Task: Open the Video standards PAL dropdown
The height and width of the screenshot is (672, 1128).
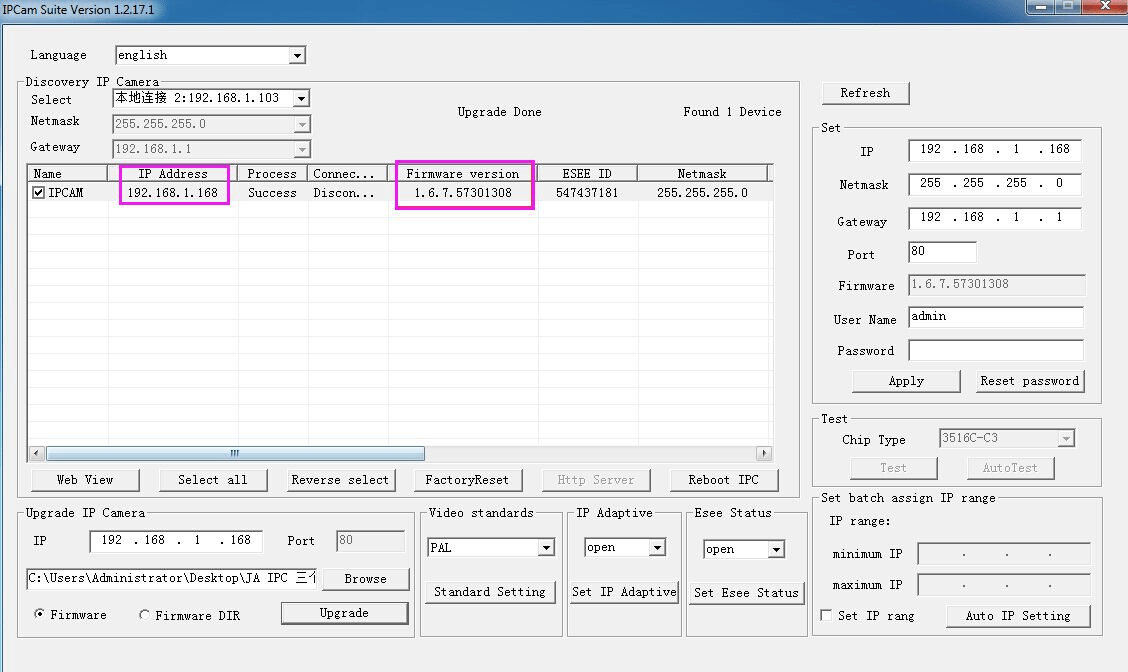Action: click(546, 548)
